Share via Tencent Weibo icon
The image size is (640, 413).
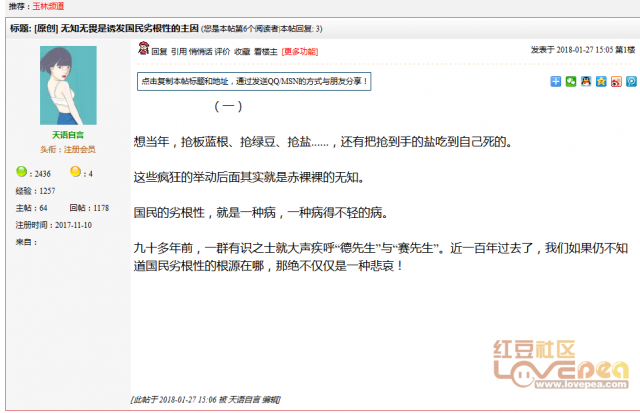[x=631, y=81]
